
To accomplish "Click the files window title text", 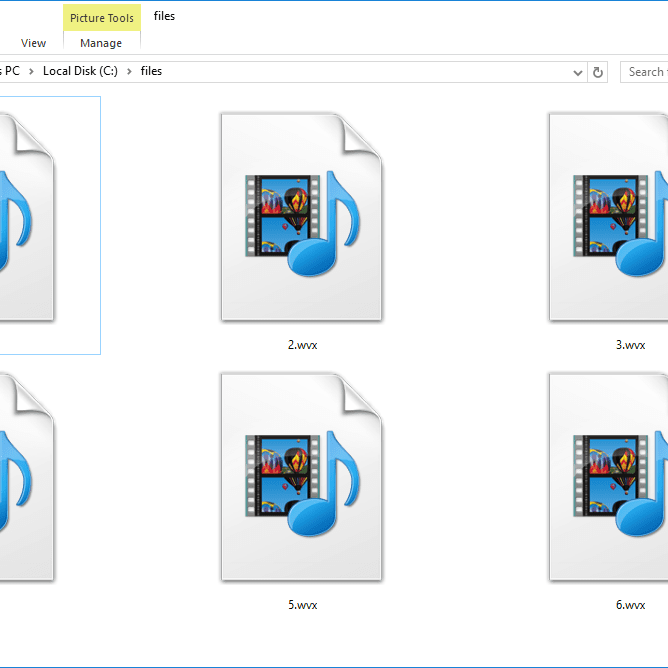I will coord(164,16).
